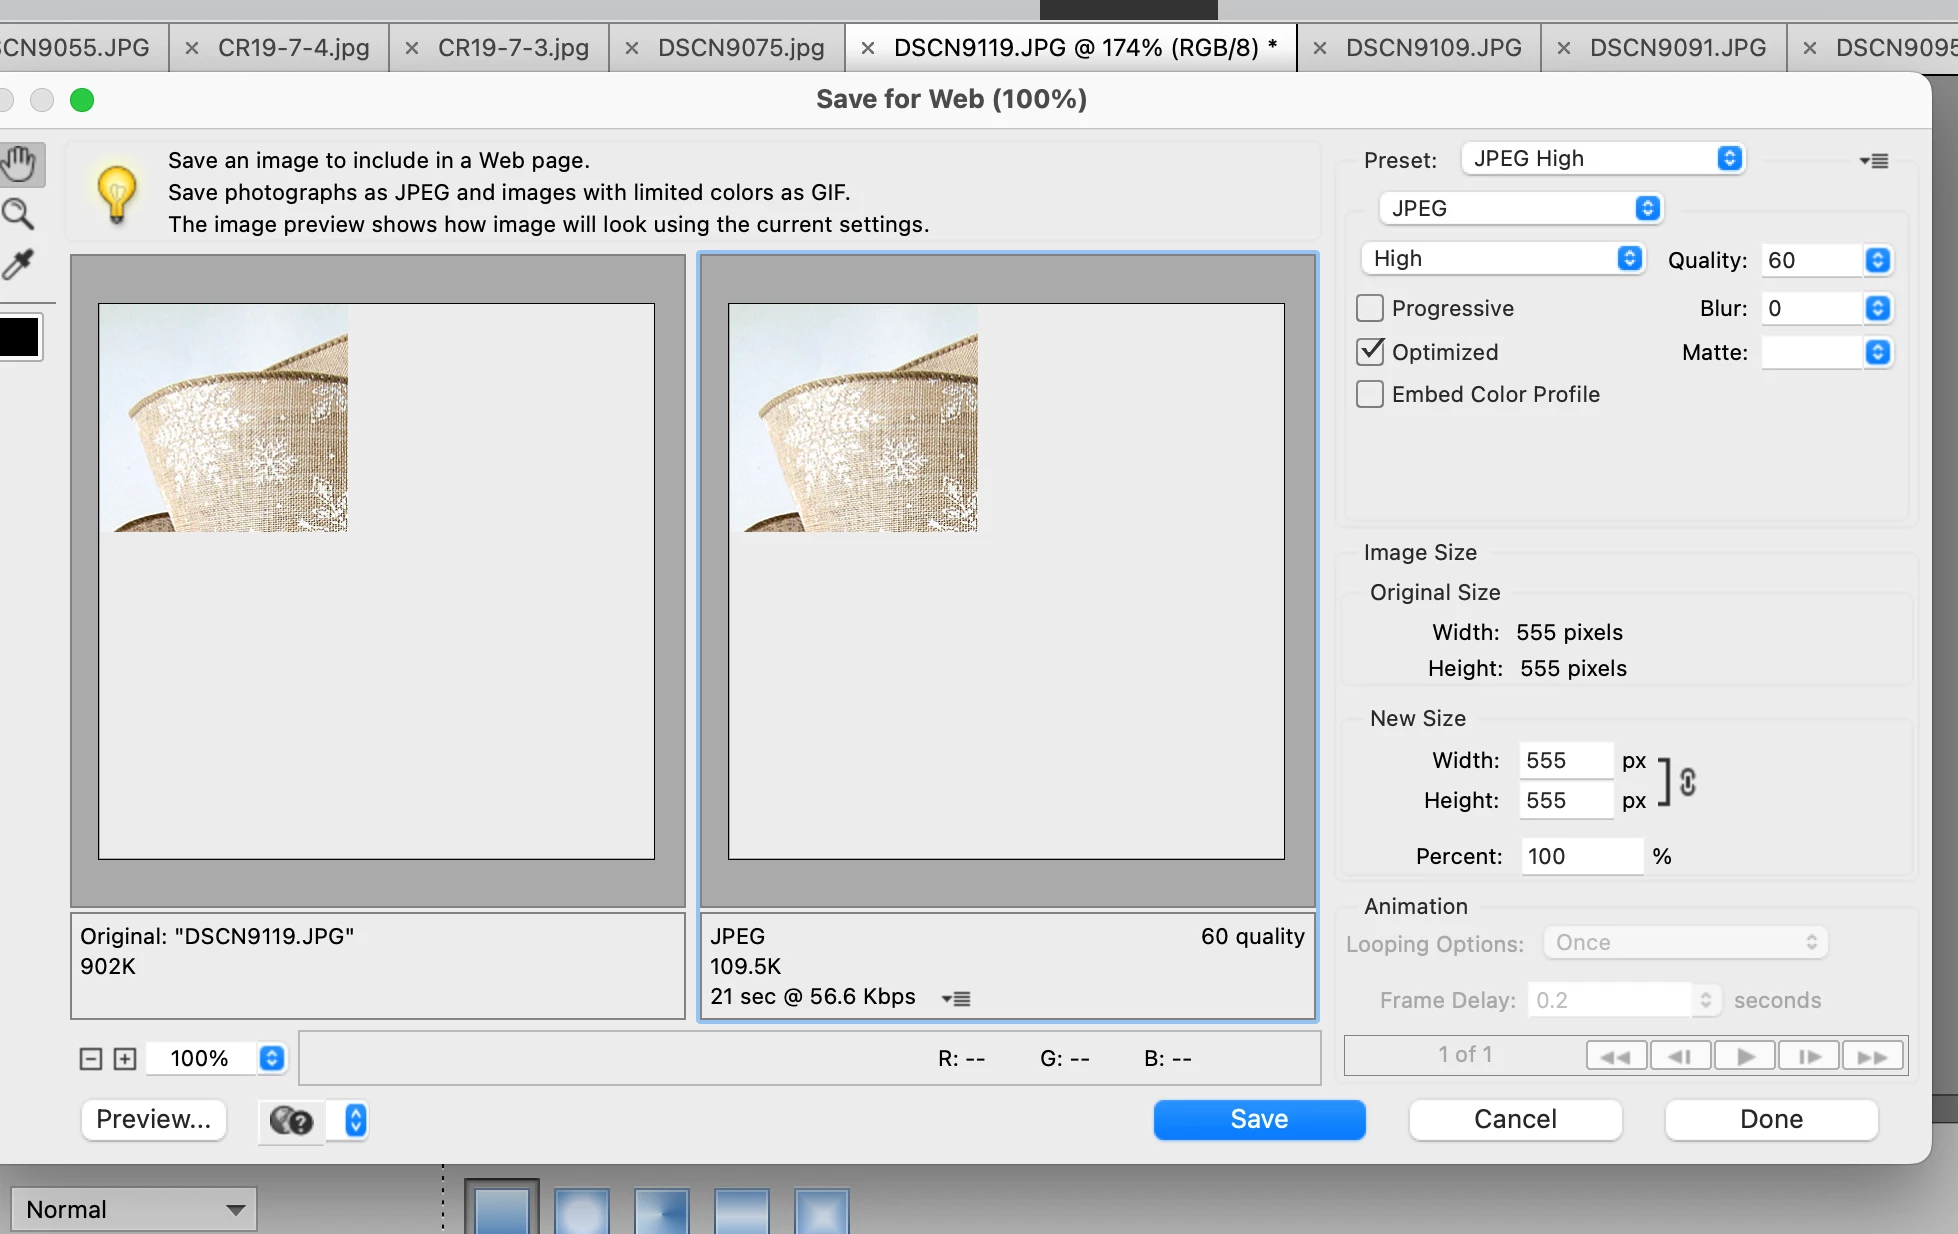Image resolution: width=1958 pixels, height=1234 pixels.
Task: Click the Save button
Action: coord(1259,1120)
